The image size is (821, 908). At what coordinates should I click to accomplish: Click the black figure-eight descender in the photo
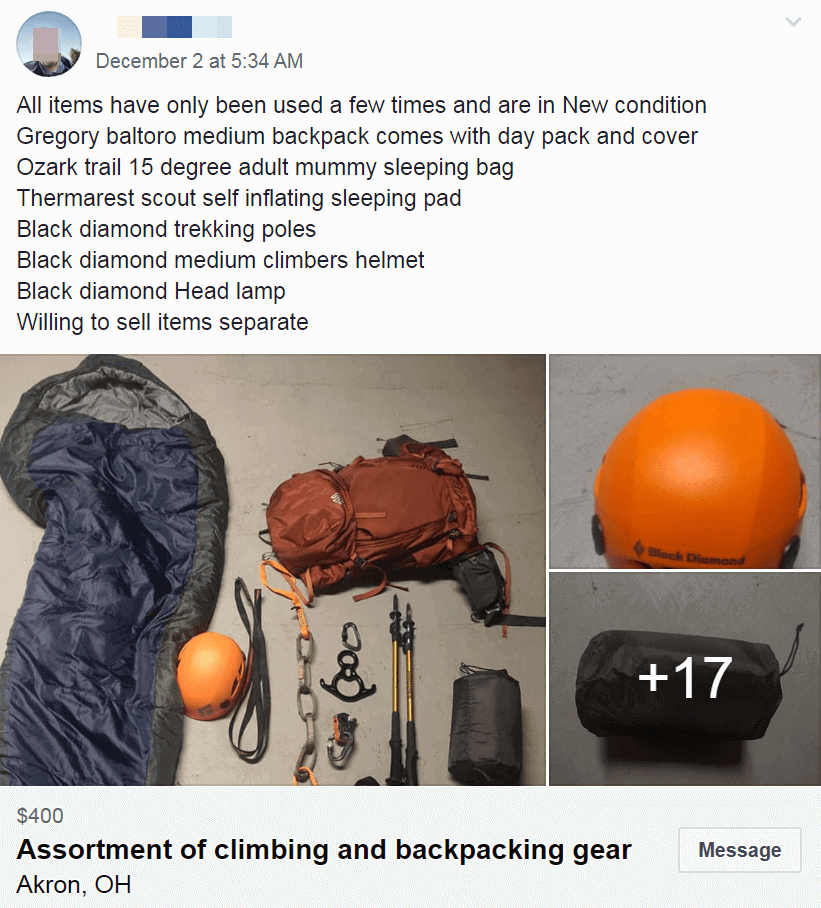(347, 676)
